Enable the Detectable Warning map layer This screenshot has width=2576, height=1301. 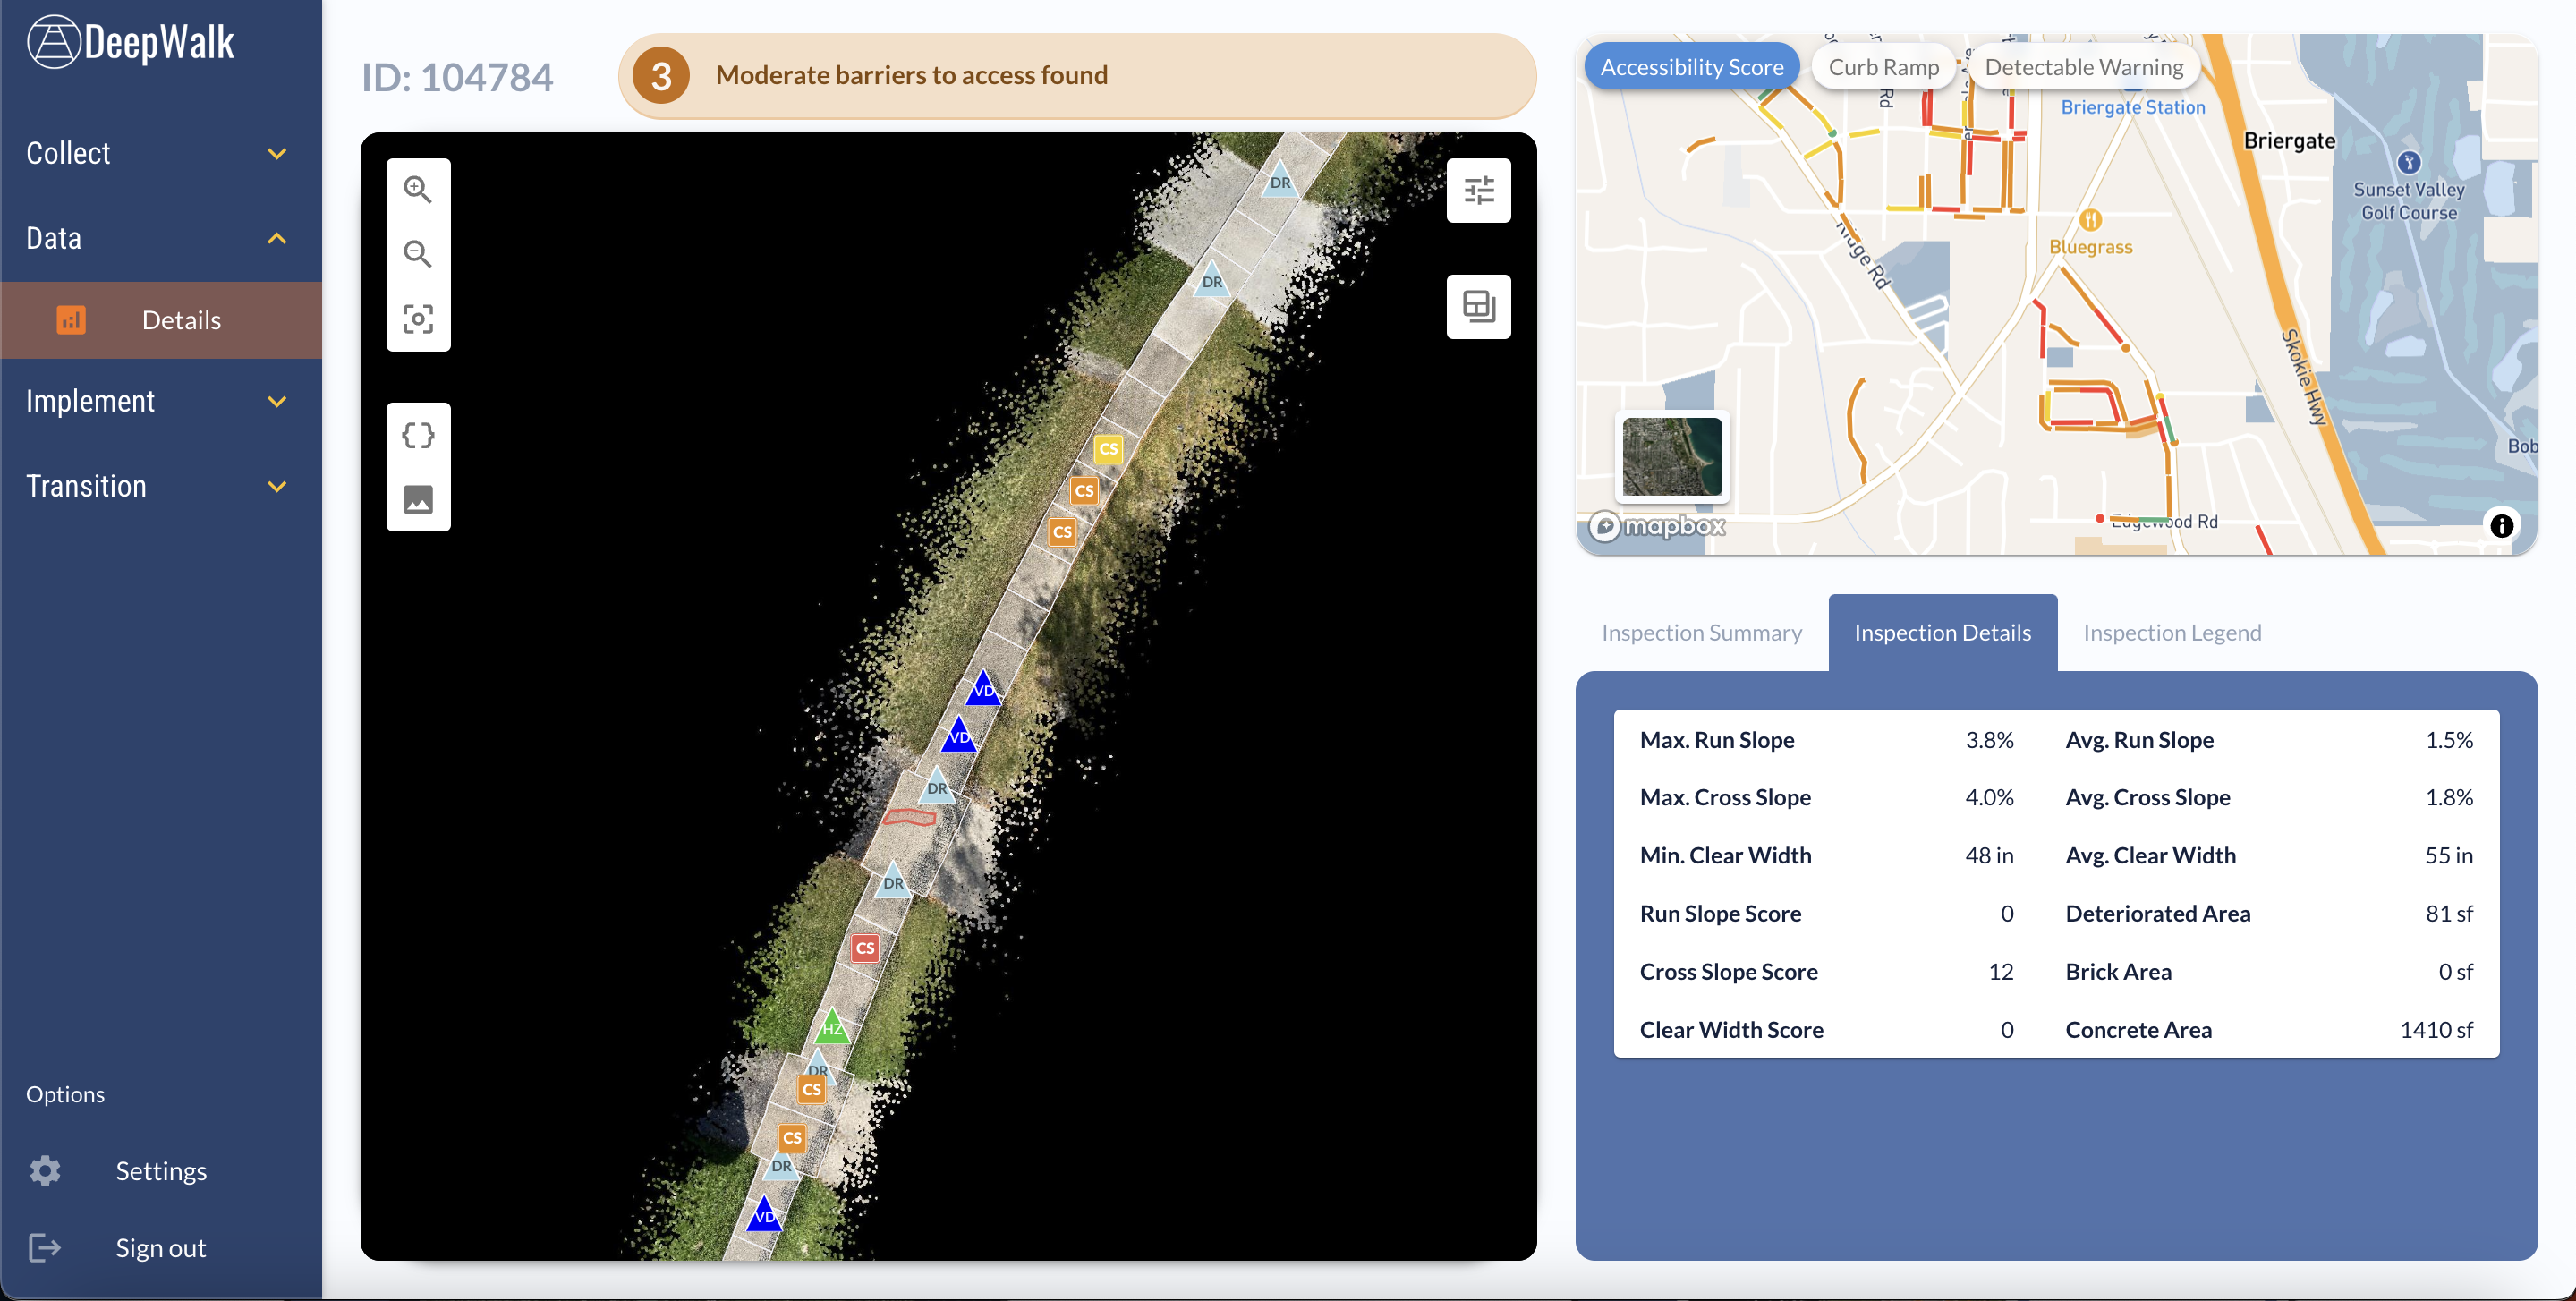(2084, 66)
